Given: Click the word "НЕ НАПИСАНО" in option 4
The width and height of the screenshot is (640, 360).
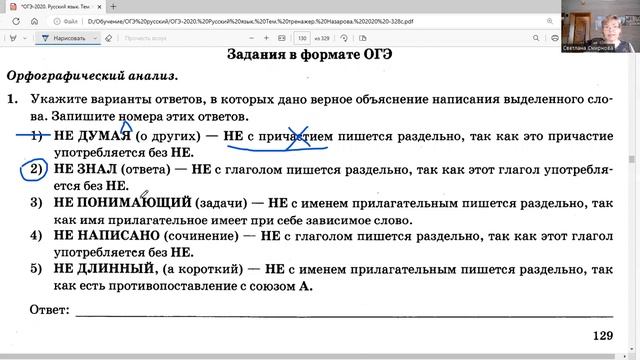Looking at the screenshot, I should coord(107,236).
